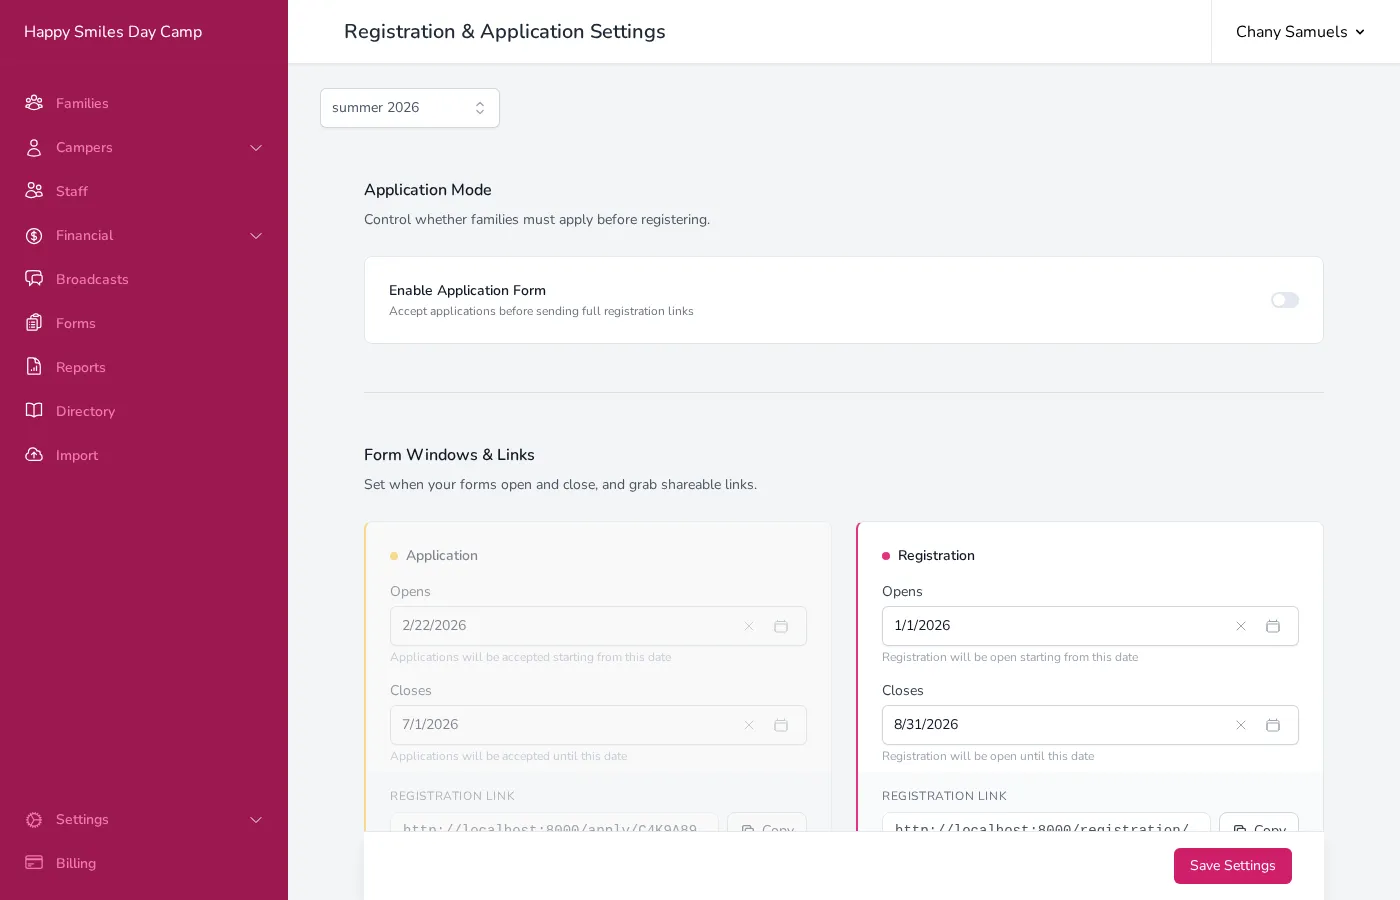
Task: Click the Registration card title
Action: (936, 556)
